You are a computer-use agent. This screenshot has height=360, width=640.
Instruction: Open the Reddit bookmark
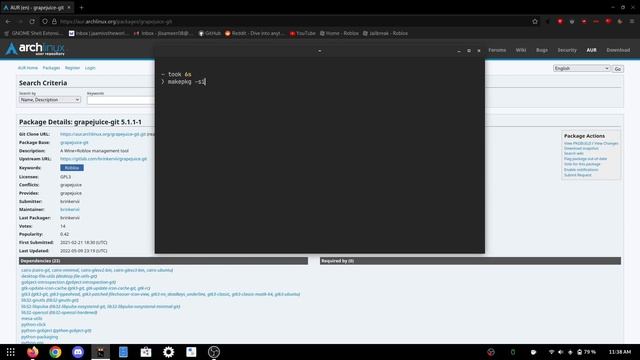pos(254,33)
